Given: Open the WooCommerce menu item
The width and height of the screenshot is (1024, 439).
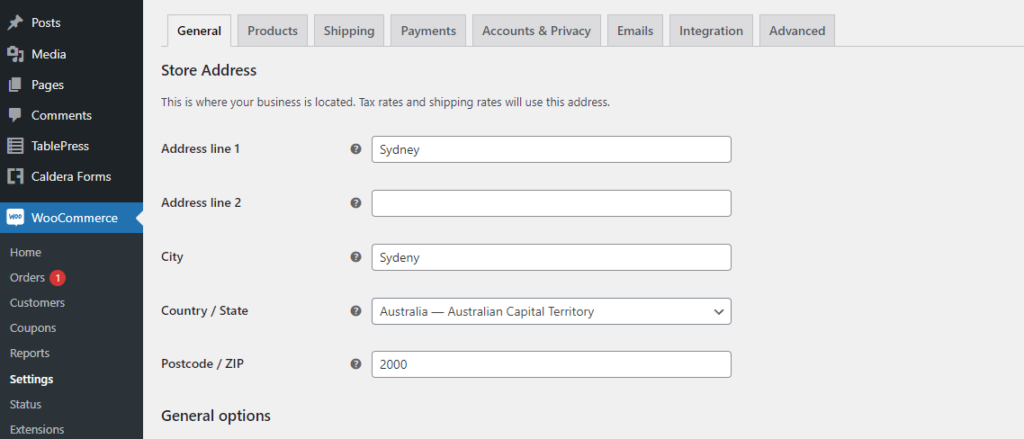Looking at the screenshot, I should (71, 218).
